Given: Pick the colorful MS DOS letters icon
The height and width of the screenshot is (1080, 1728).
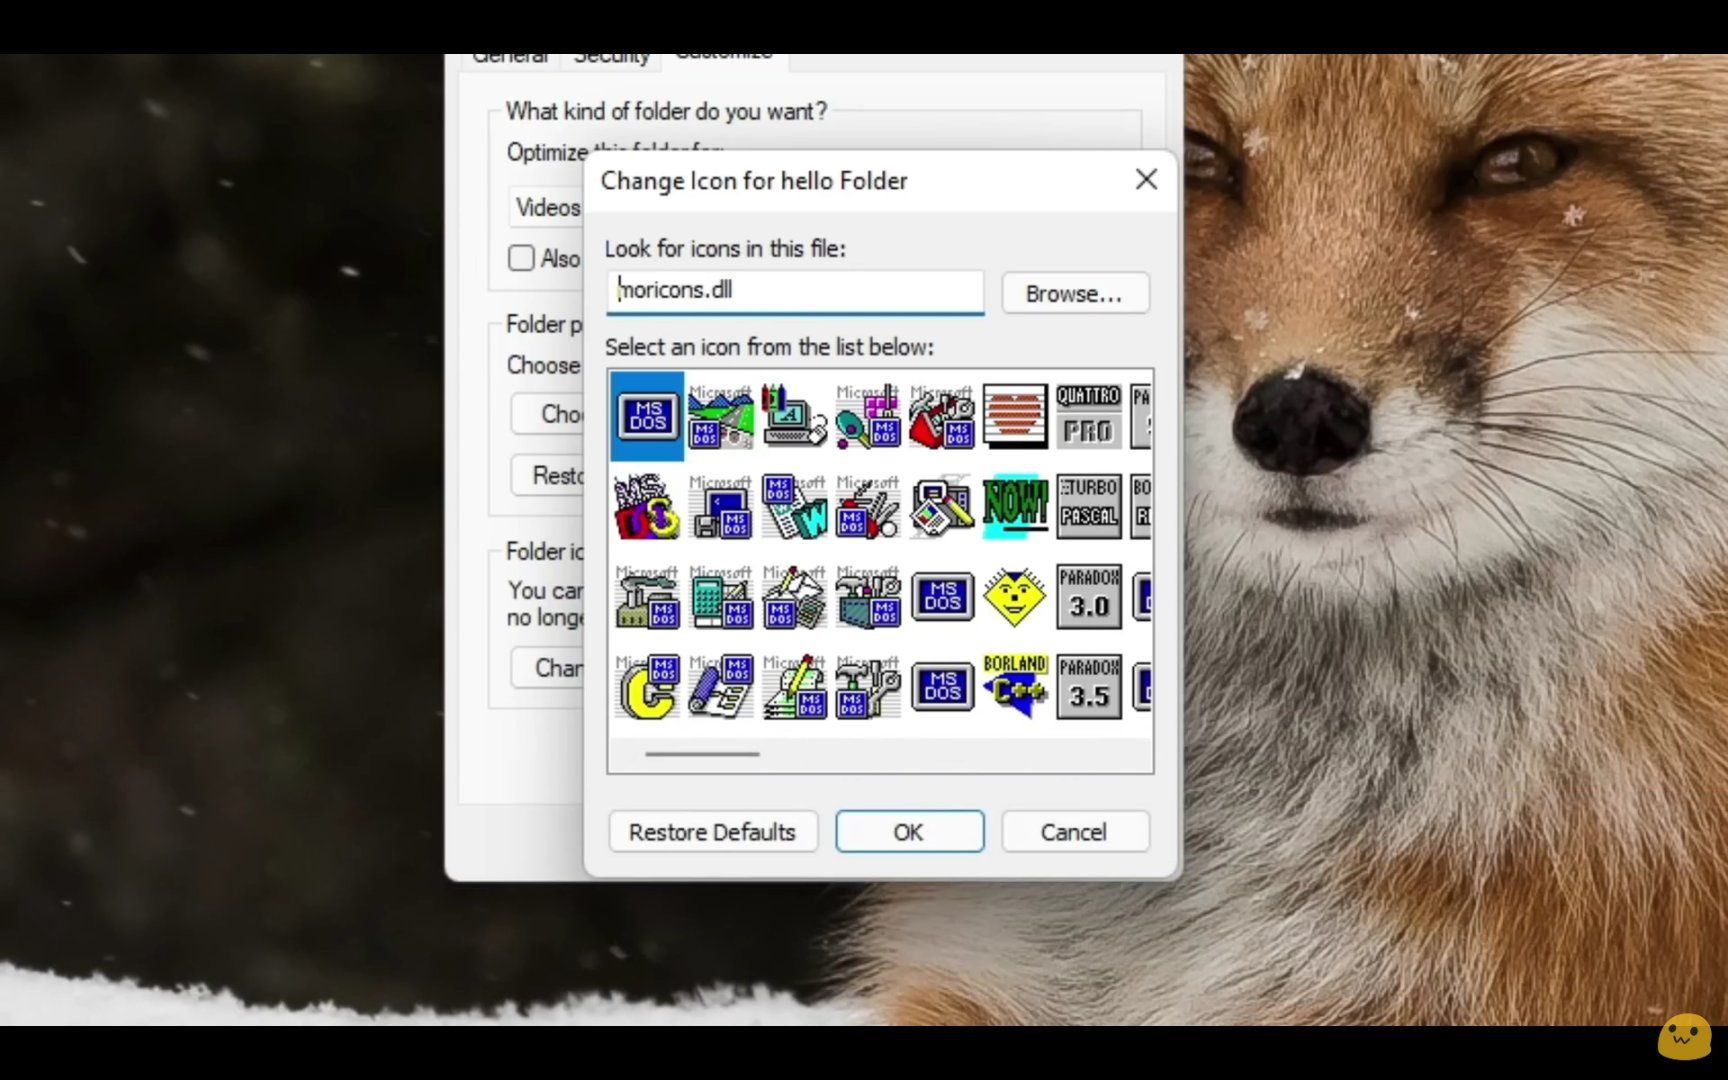Looking at the screenshot, I should [647, 506].
